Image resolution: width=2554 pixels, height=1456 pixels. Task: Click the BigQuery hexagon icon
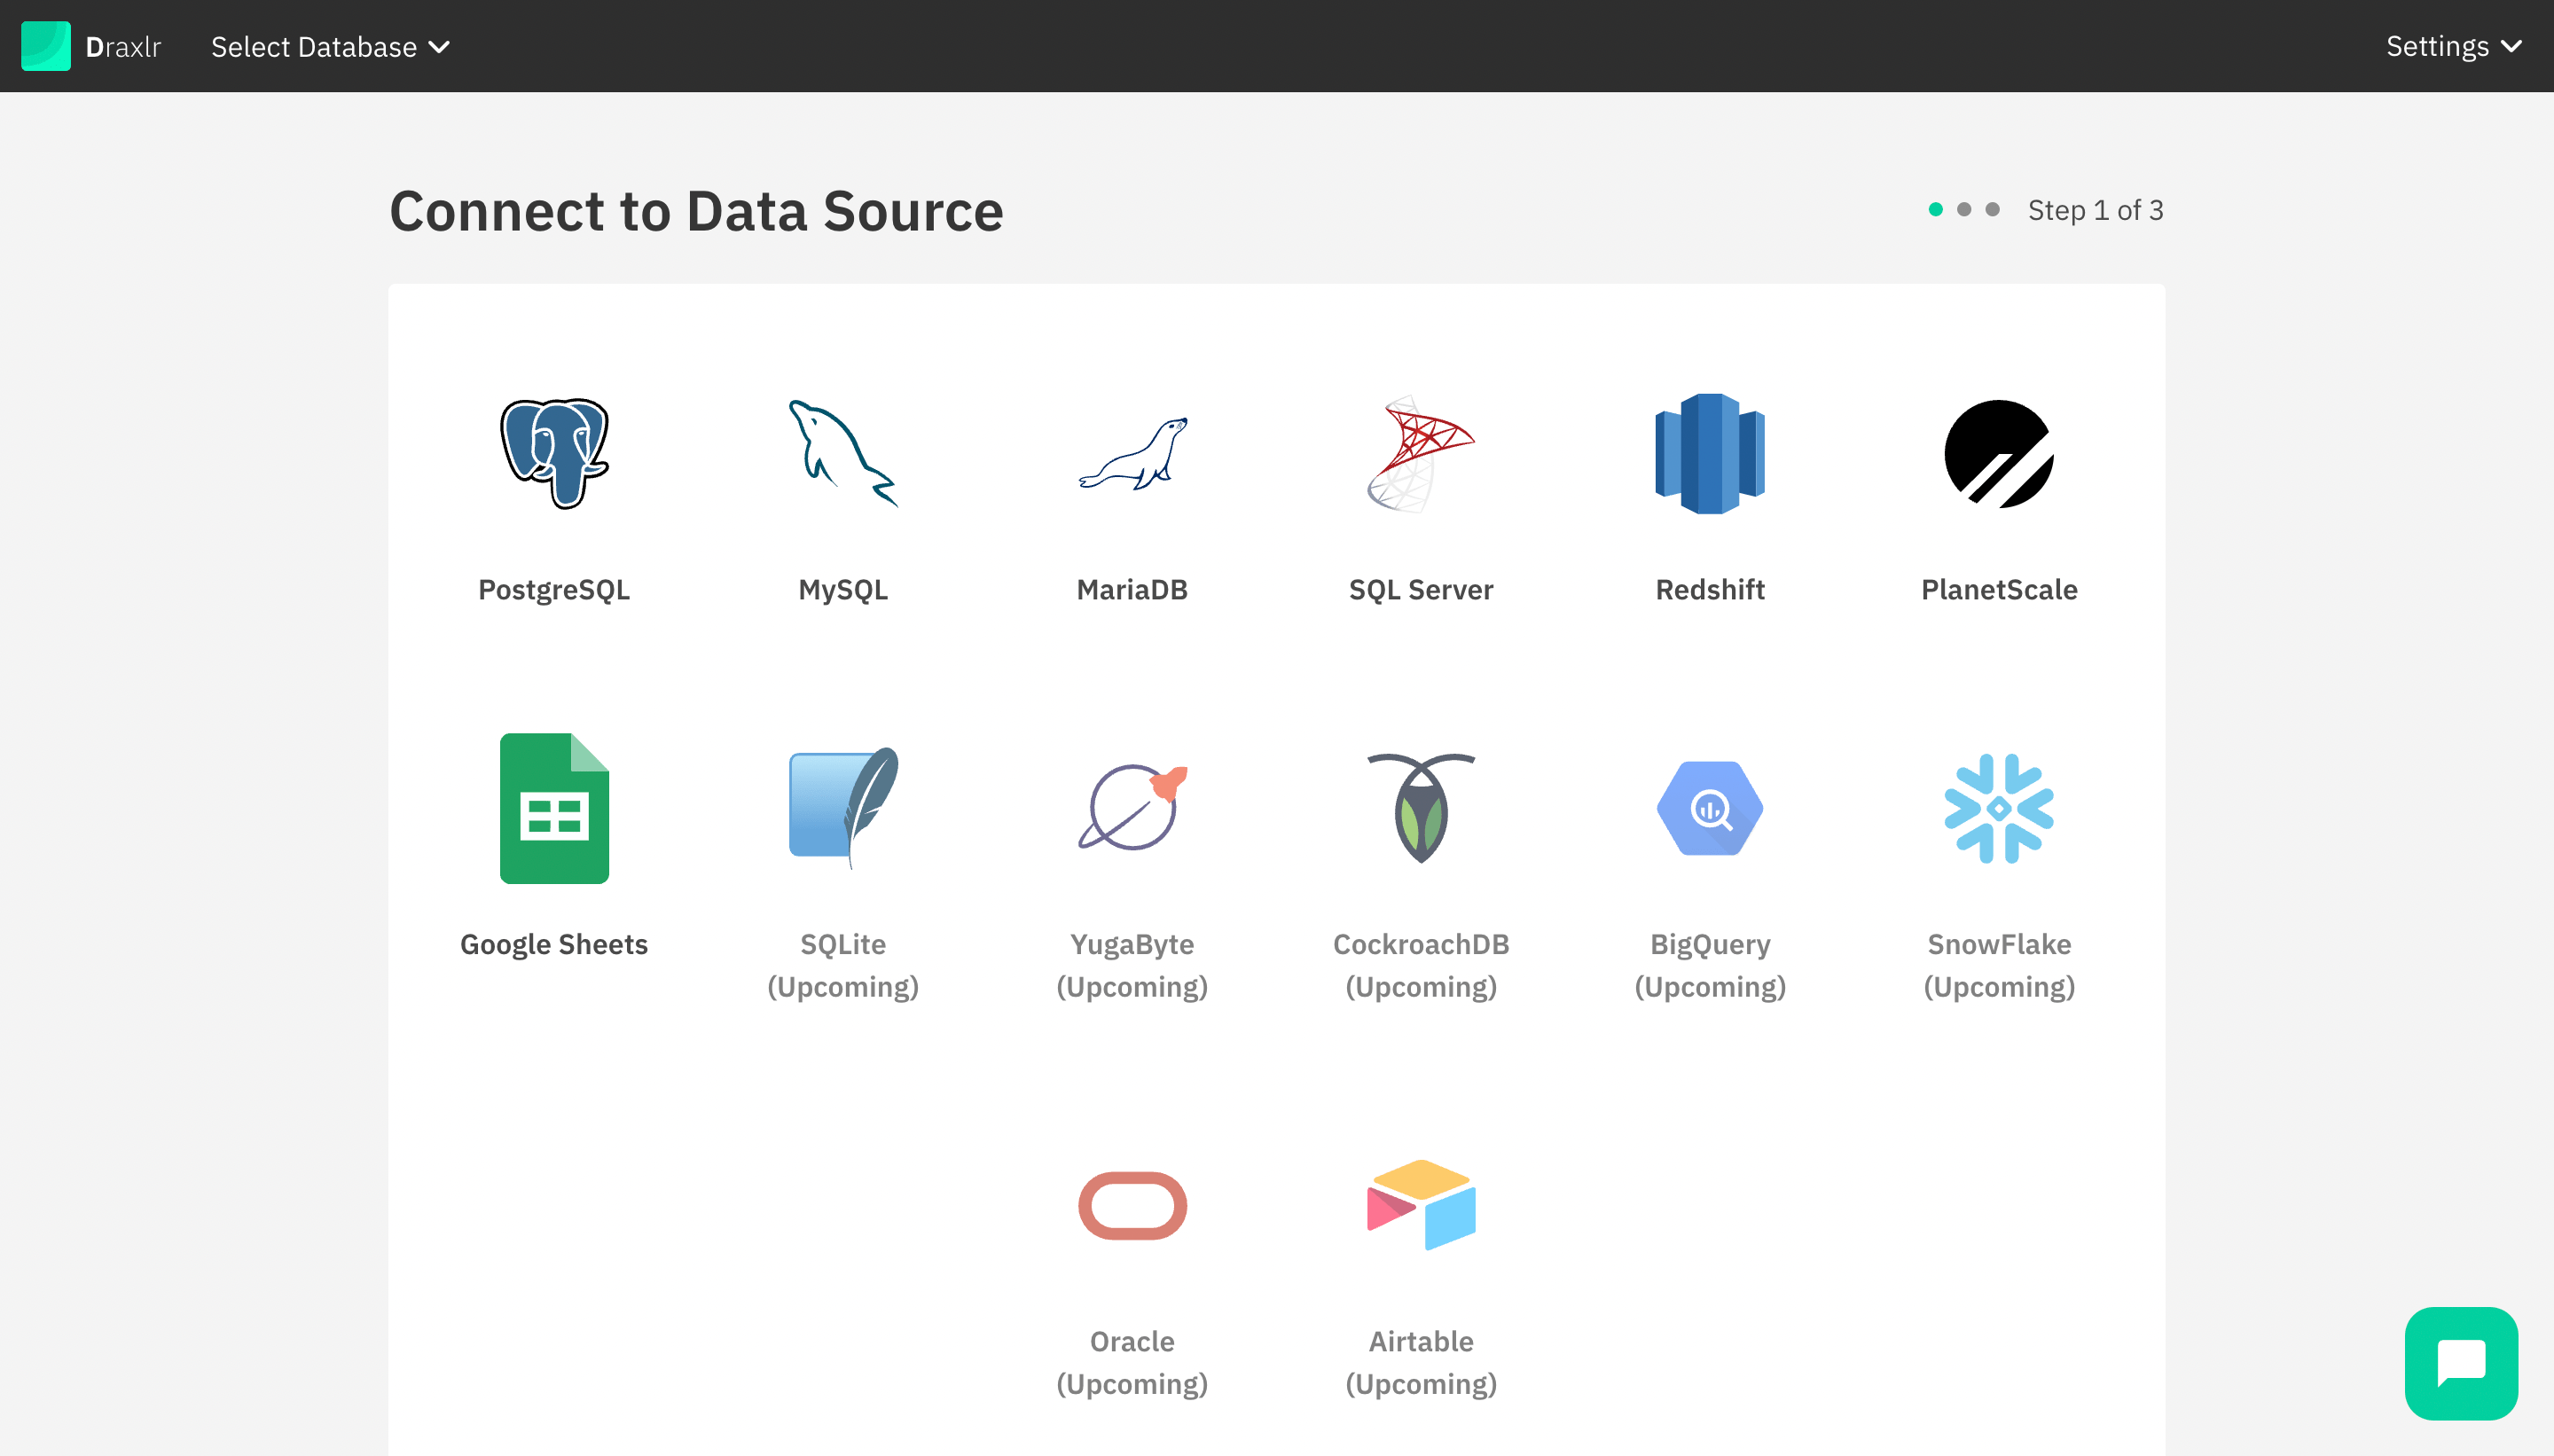point(1710,808)
